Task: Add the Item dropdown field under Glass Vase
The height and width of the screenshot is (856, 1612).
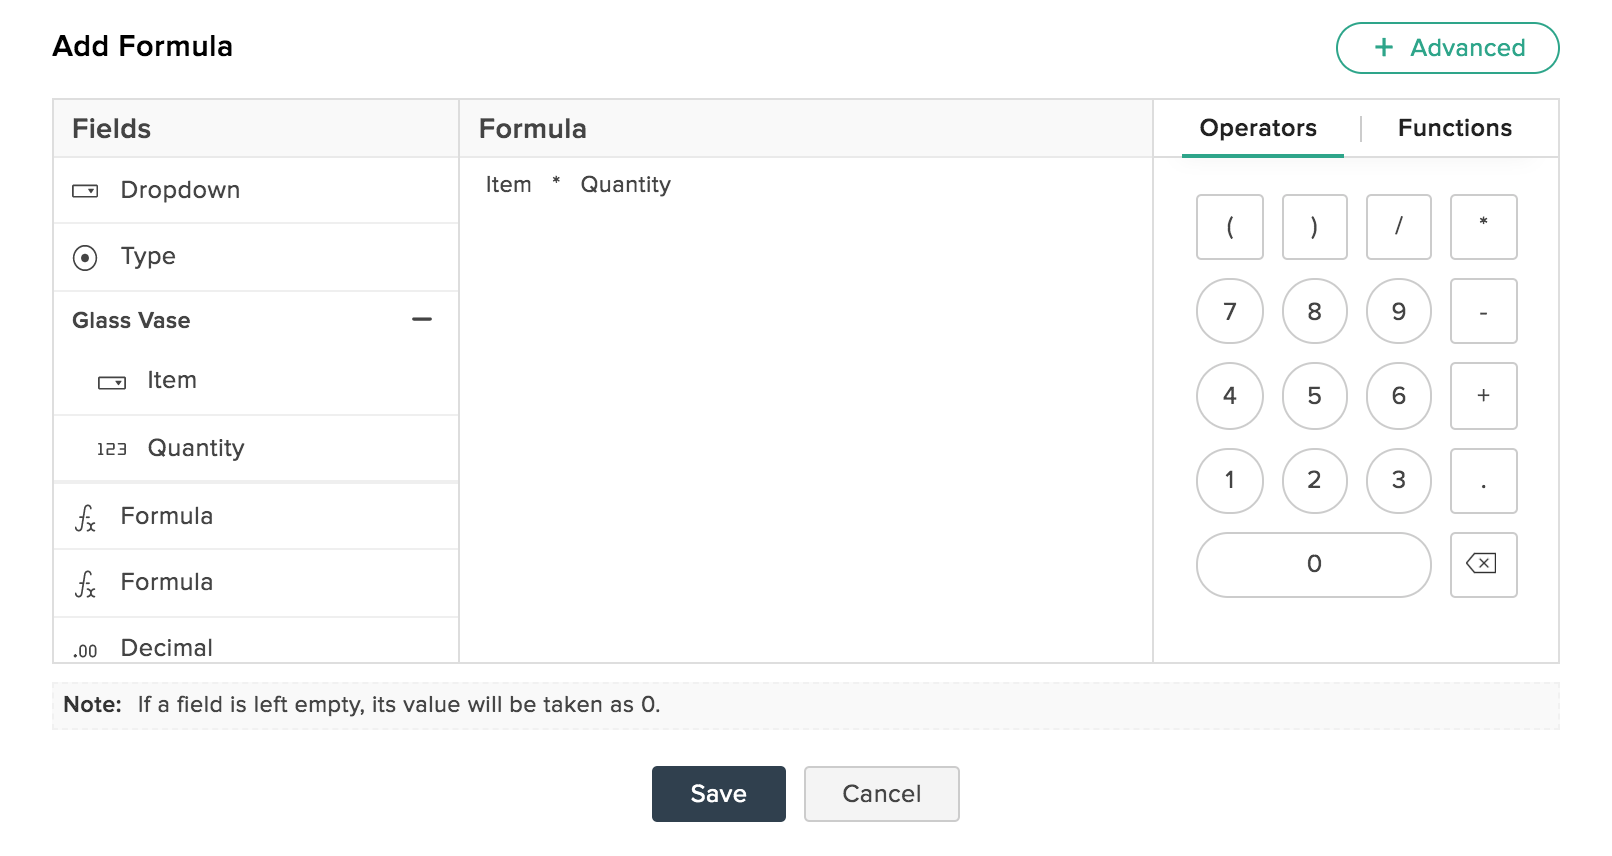Action: [x=256, y=381]
